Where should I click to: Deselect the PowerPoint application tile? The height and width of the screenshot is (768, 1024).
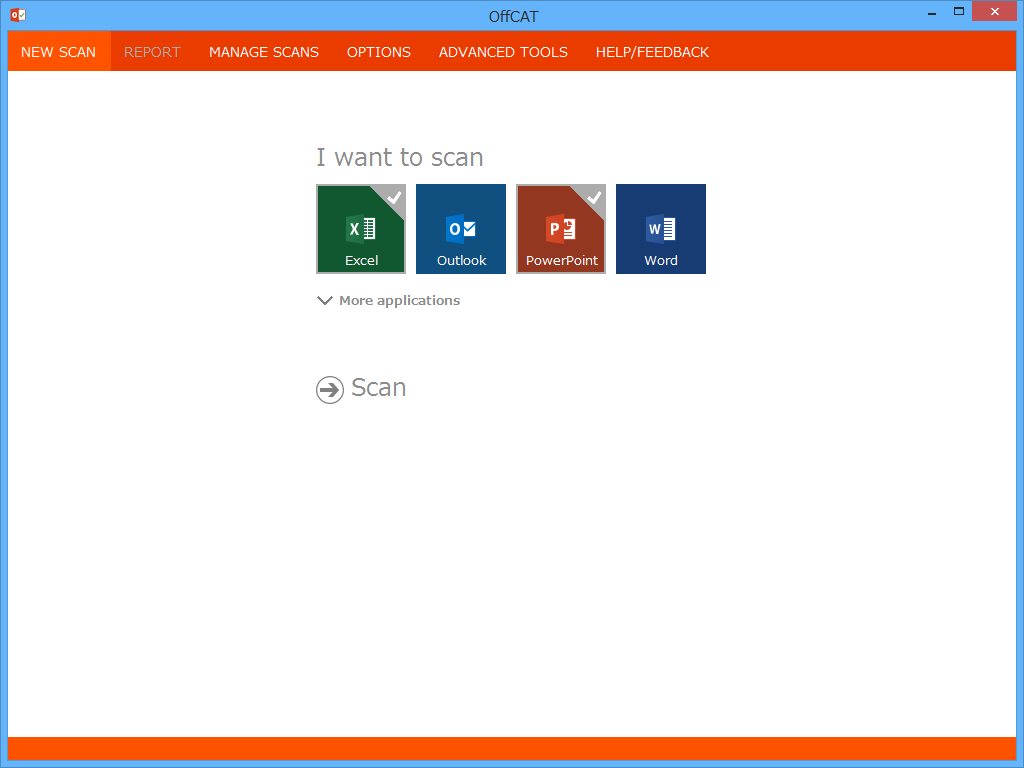pyautogui.click(x=561, y=229)
